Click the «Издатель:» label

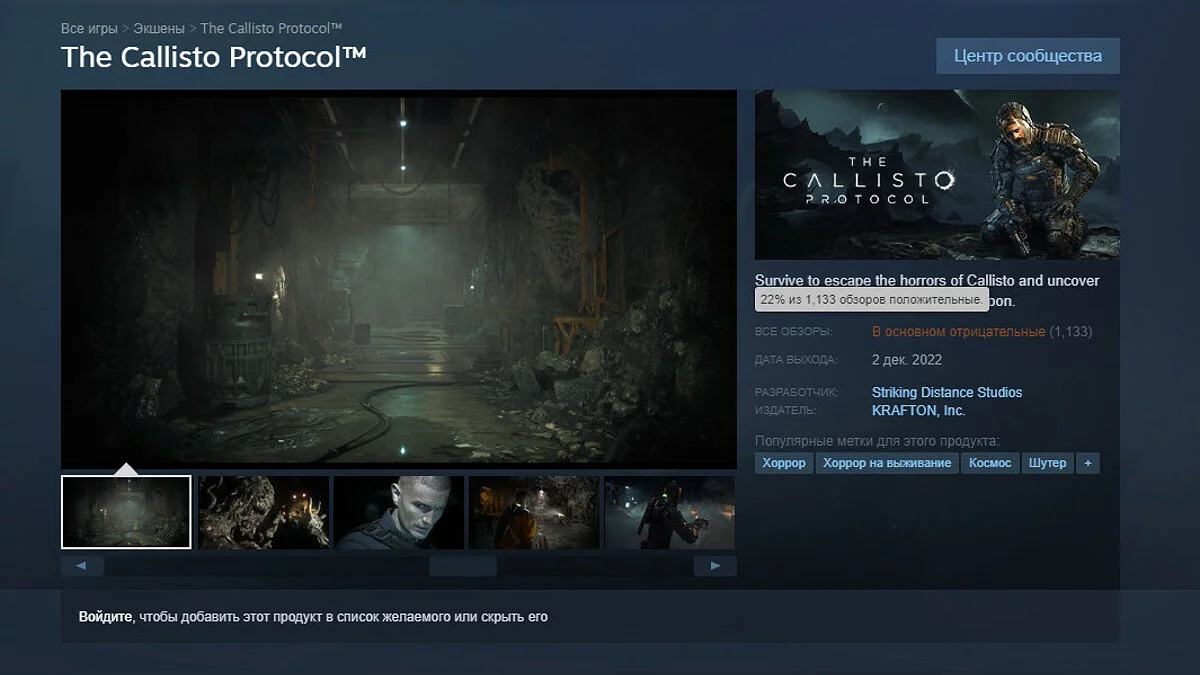pos(786,411)
